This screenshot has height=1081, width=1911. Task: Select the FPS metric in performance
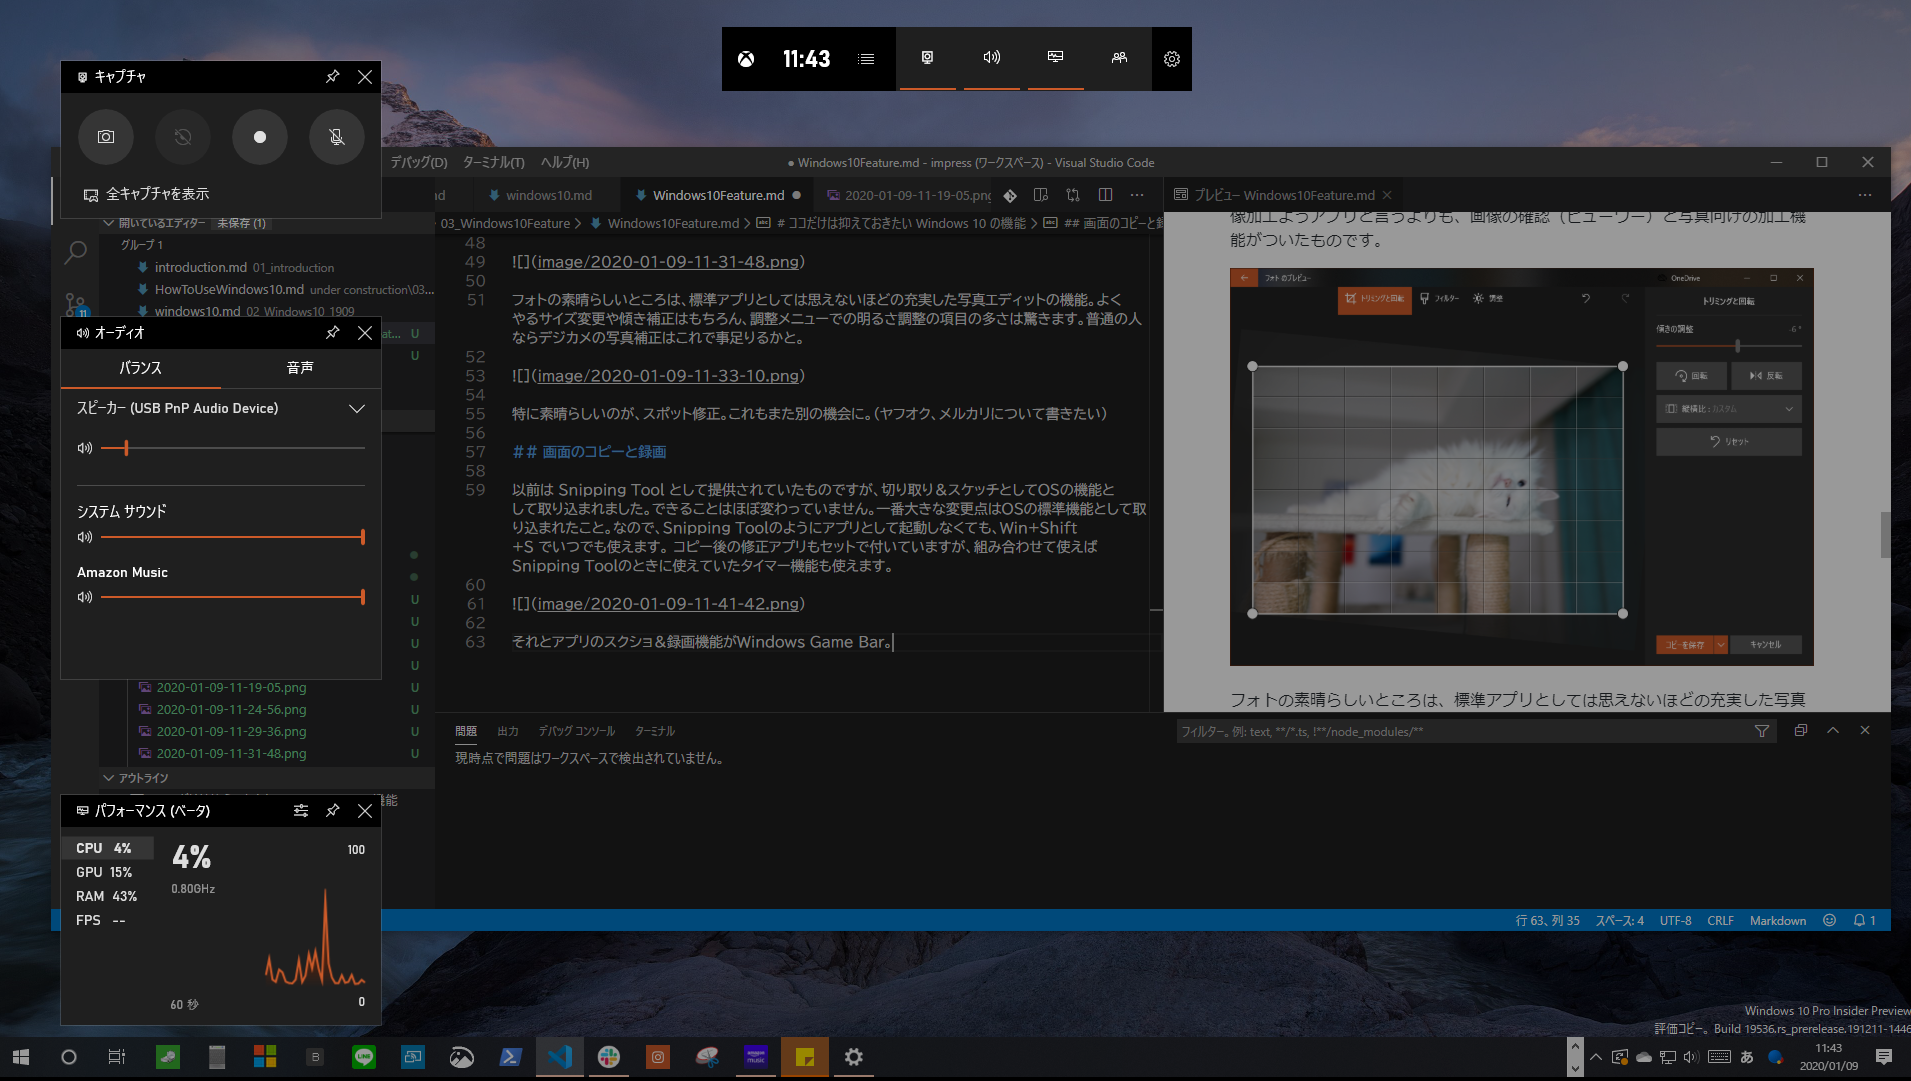(108, 920)
